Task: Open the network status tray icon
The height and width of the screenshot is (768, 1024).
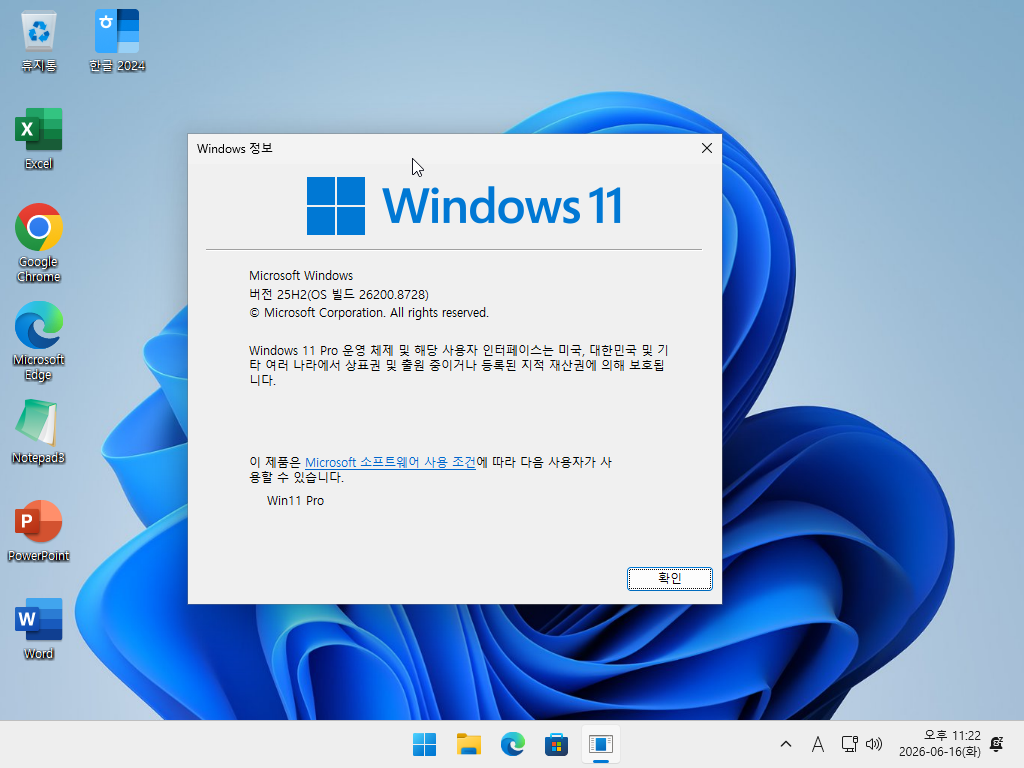Action: pyautogui.click(x=849, y=744)
